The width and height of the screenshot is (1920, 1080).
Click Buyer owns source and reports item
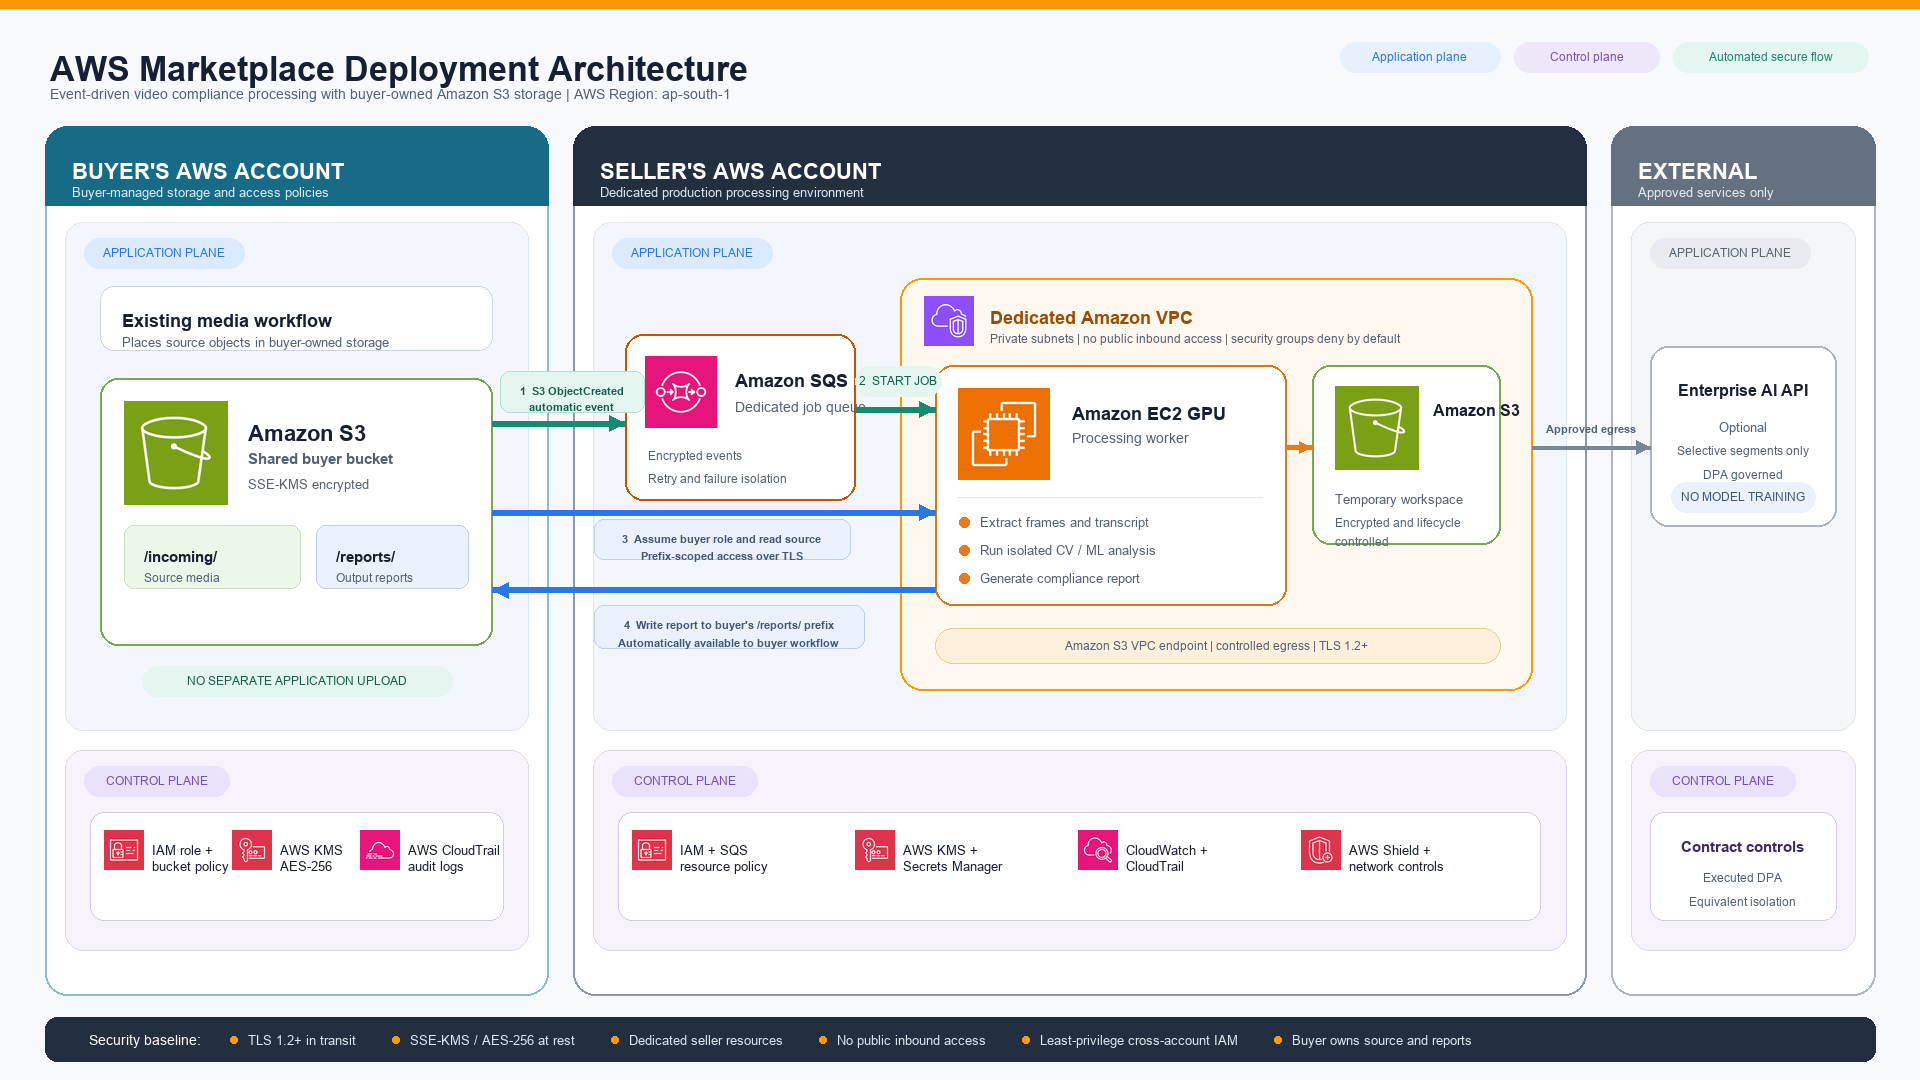1381,1041
